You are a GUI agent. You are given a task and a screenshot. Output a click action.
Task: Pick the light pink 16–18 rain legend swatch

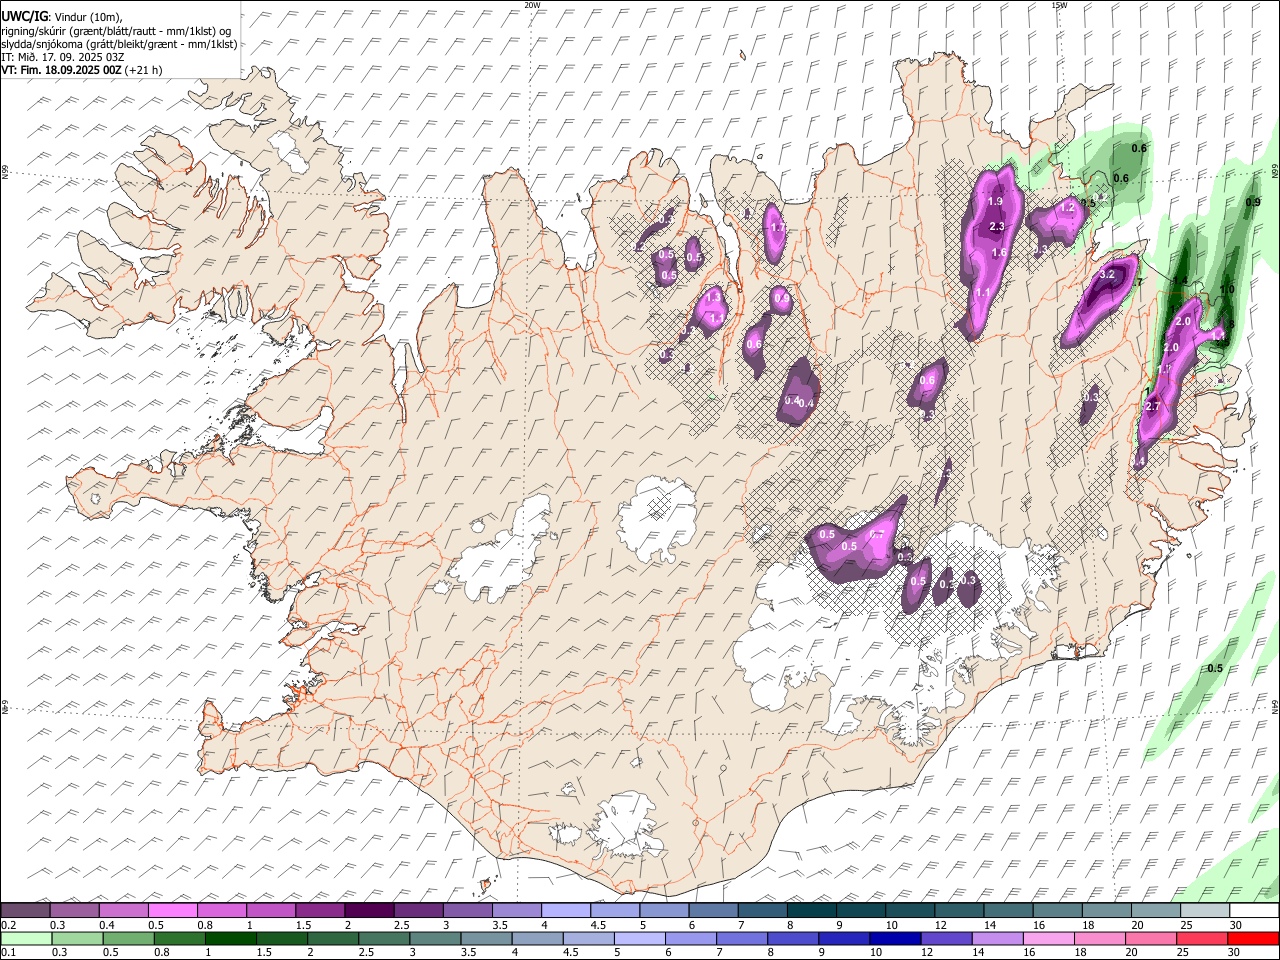pyautogui.click(x=1050, y=939)
